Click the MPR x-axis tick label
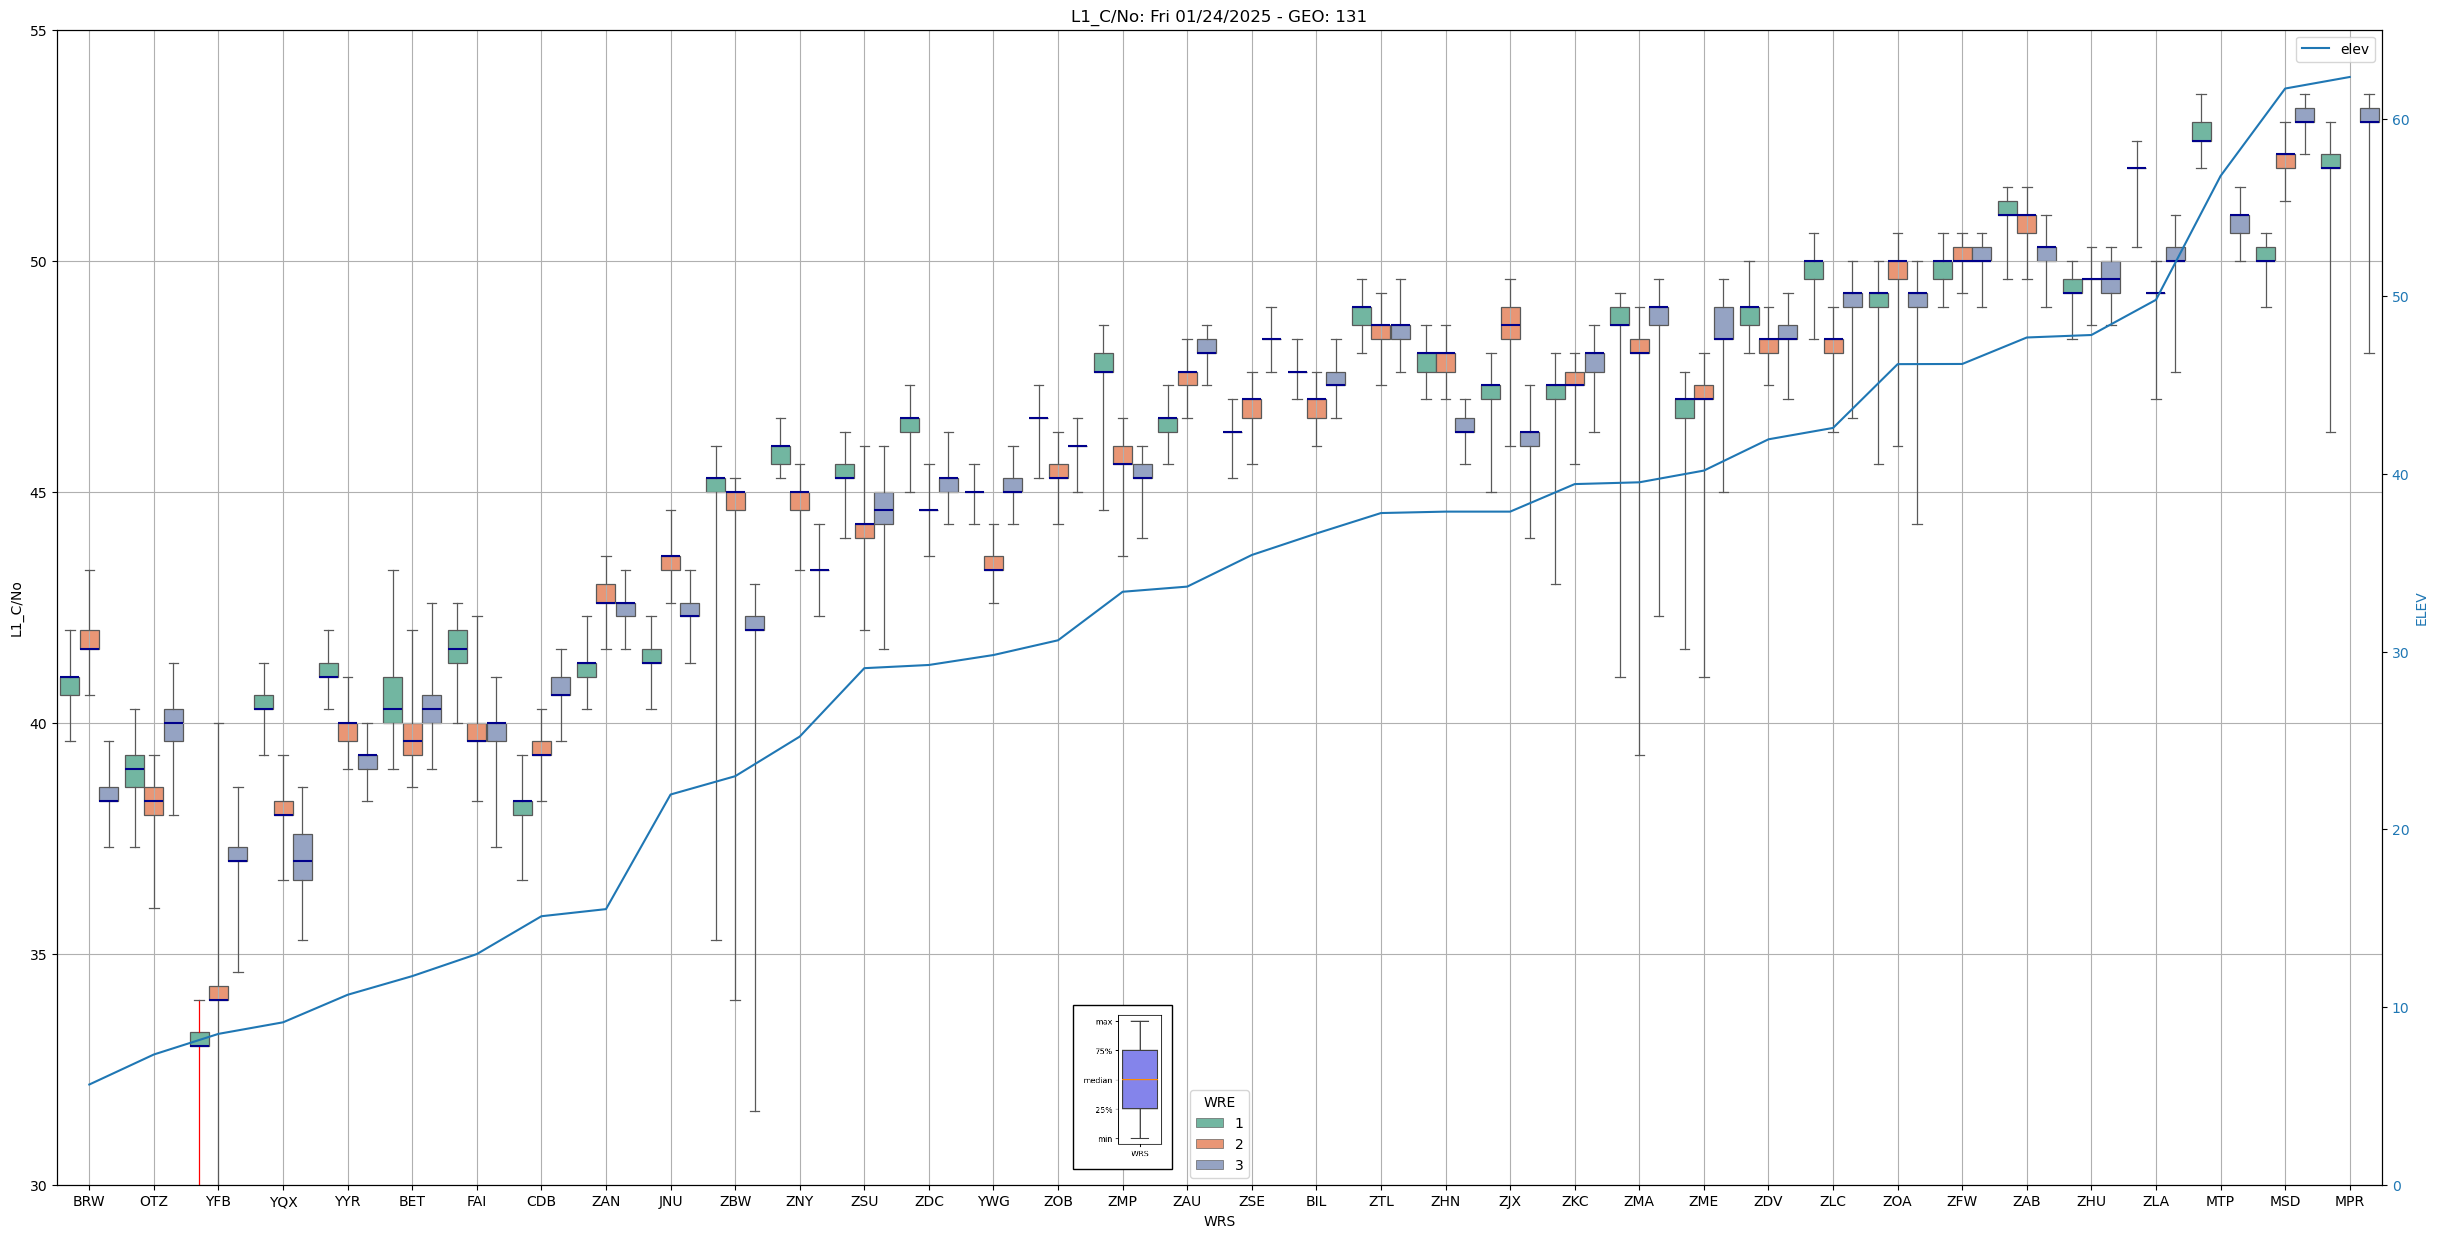 click(x=2349, y=1201)
